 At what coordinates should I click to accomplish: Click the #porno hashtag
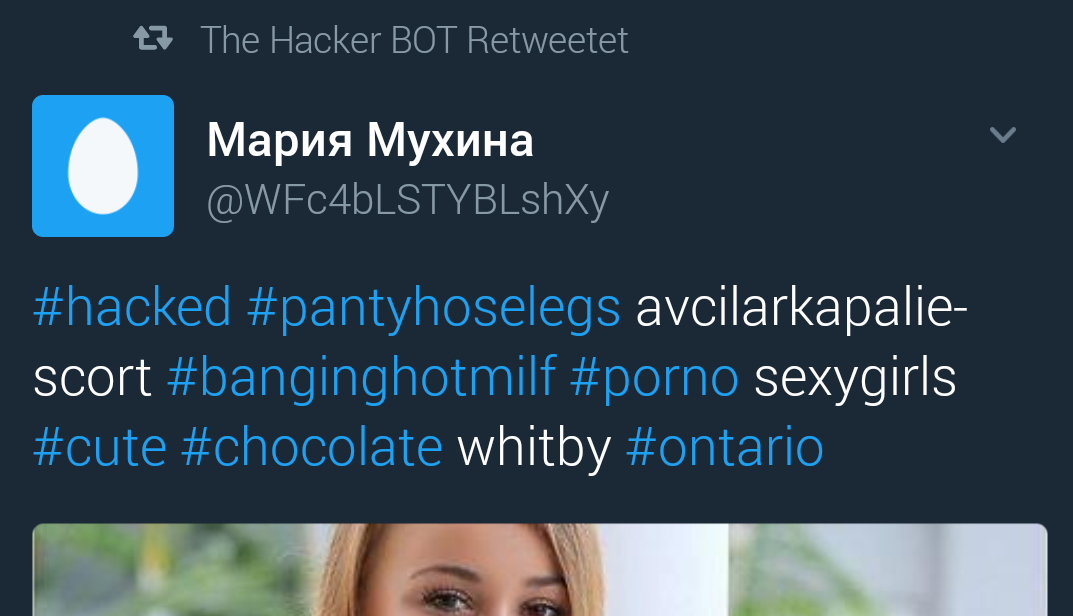654,378
